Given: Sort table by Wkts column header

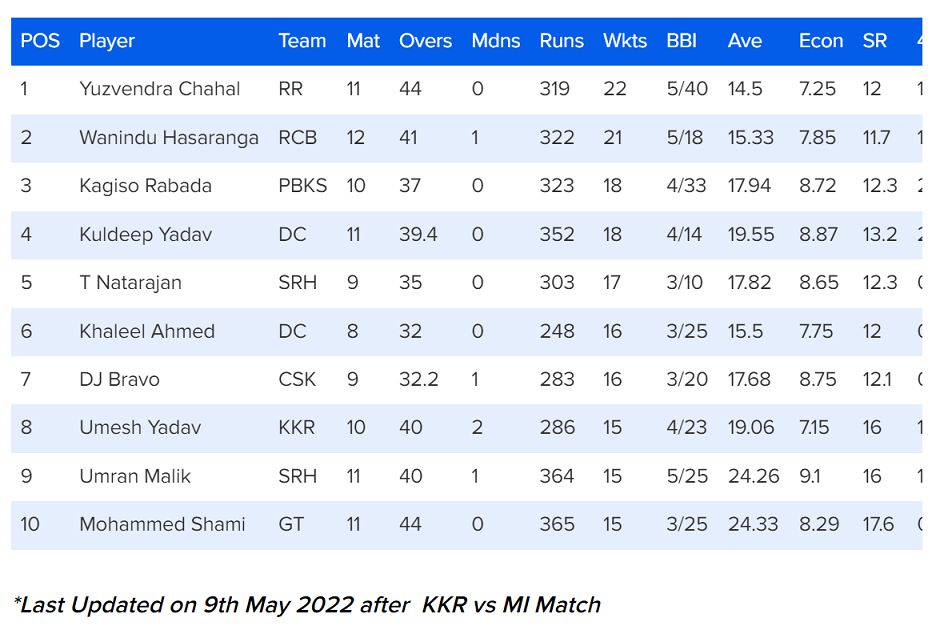Looking at the screenshot, I should tap(625, 41).
